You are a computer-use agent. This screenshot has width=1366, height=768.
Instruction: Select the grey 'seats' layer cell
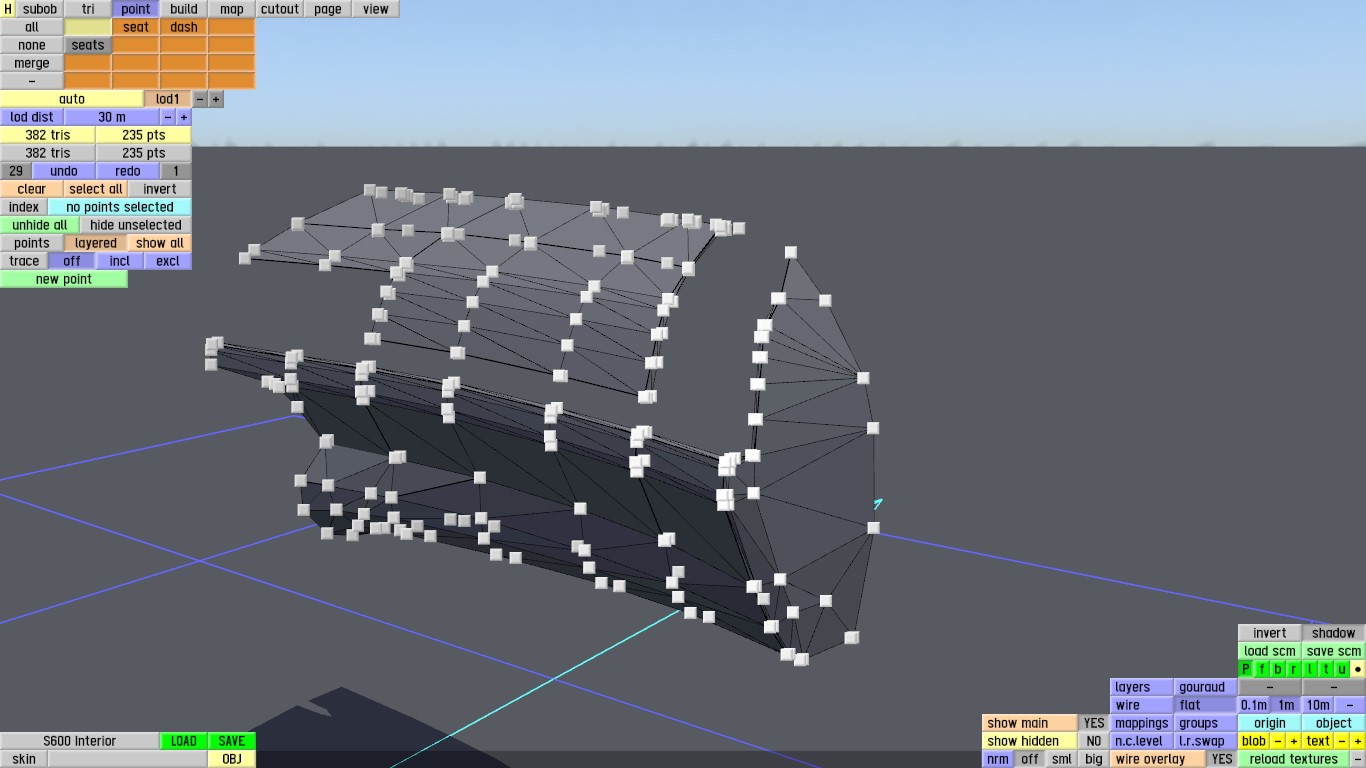click(88, 45)
